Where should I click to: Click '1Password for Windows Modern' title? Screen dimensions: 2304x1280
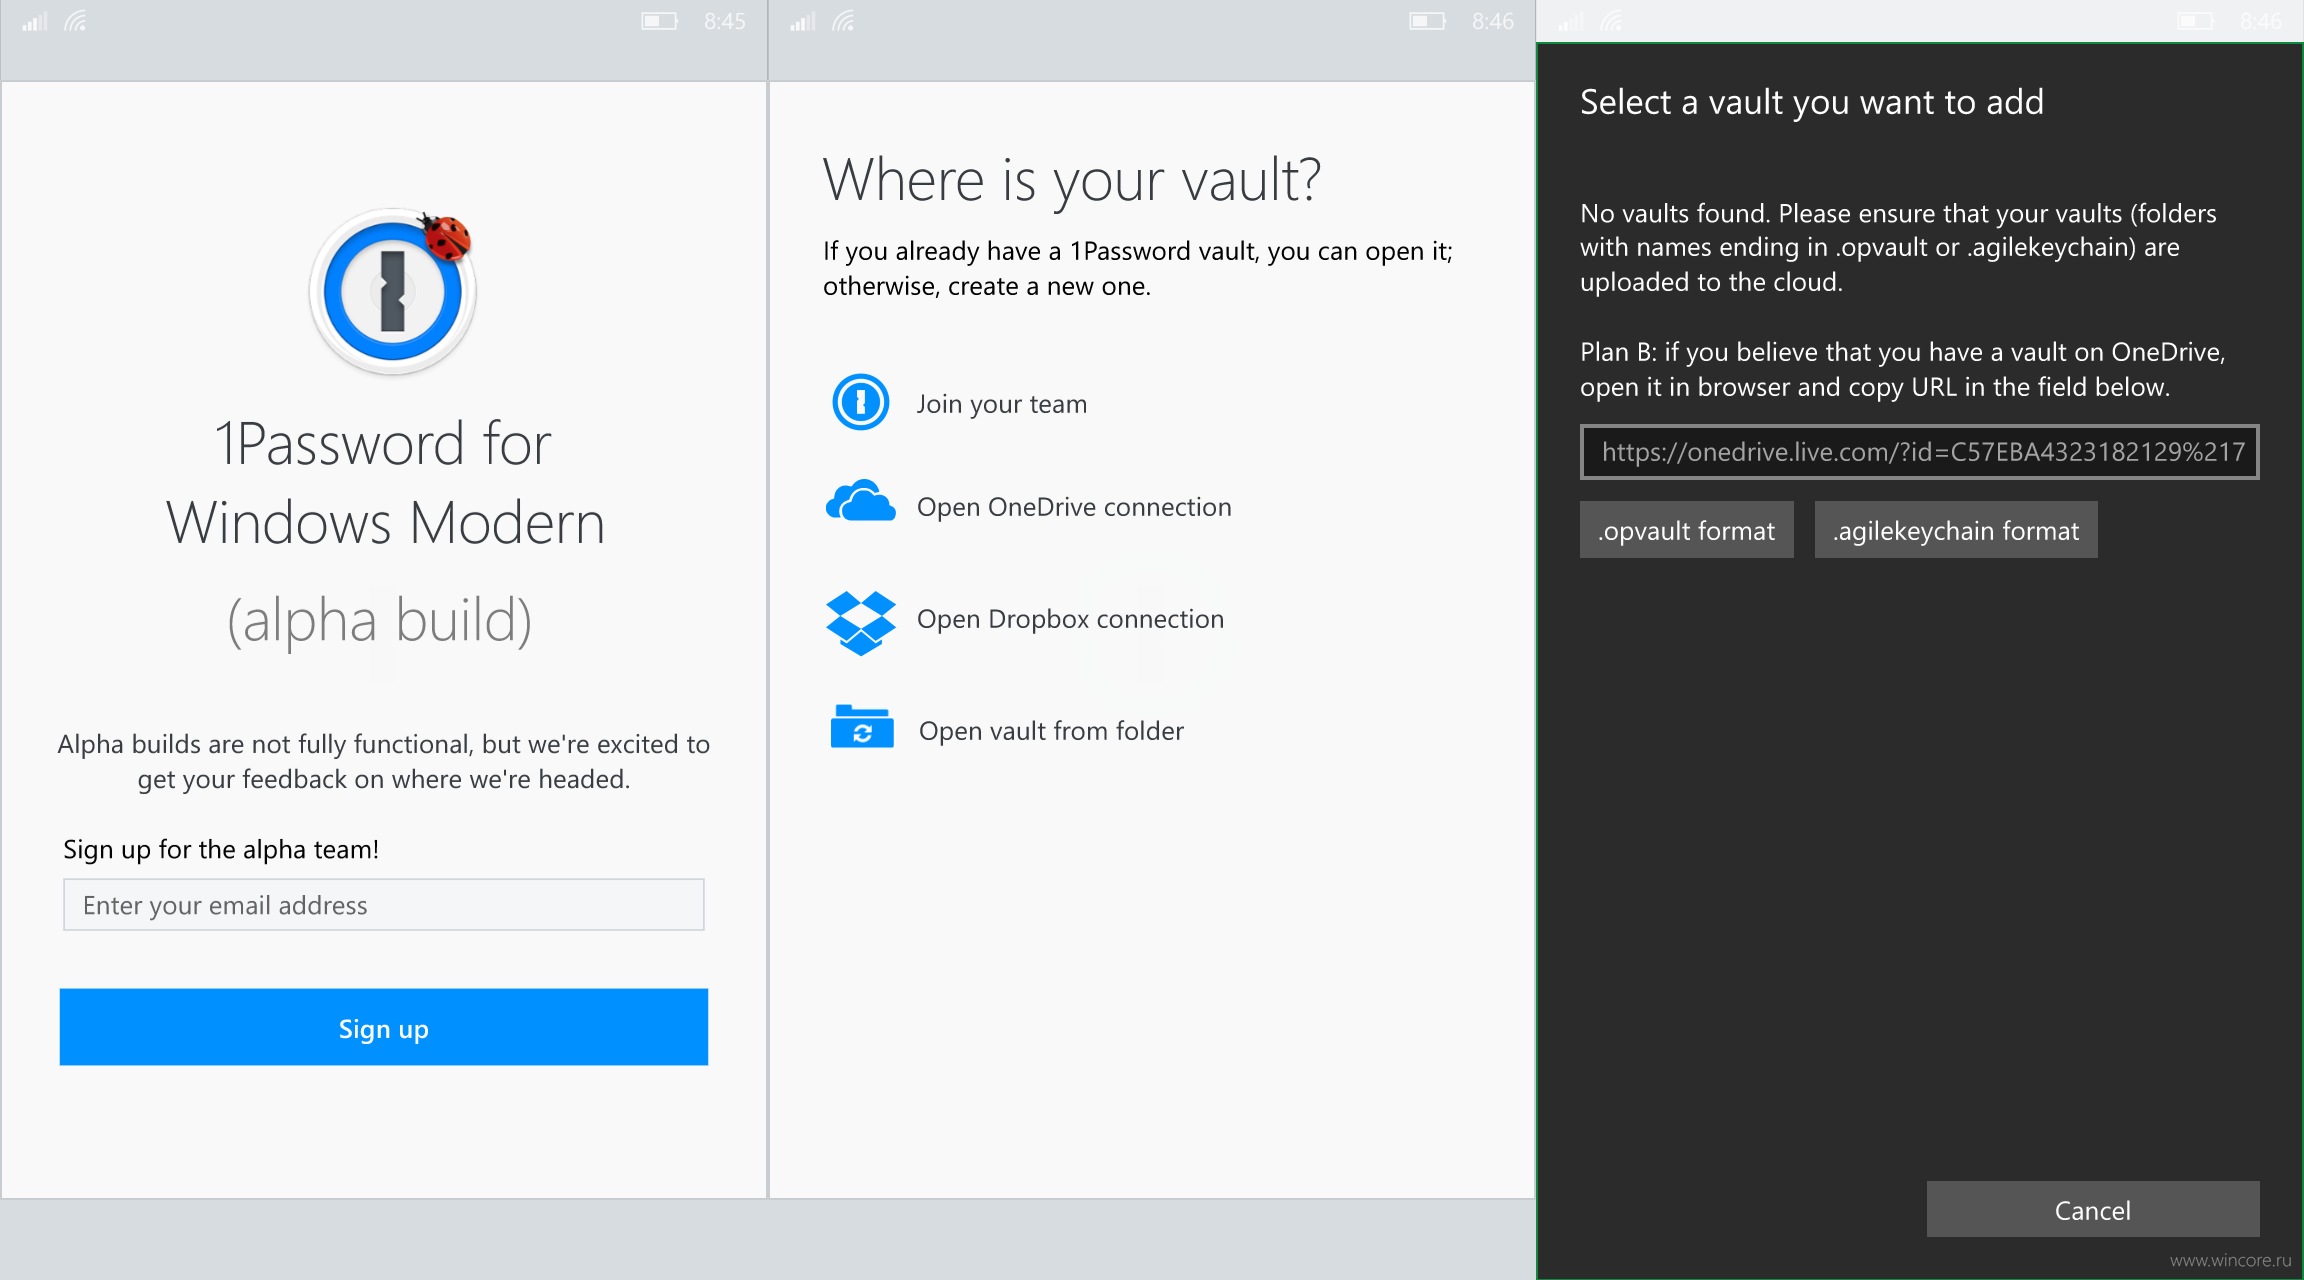click(384, 482)
